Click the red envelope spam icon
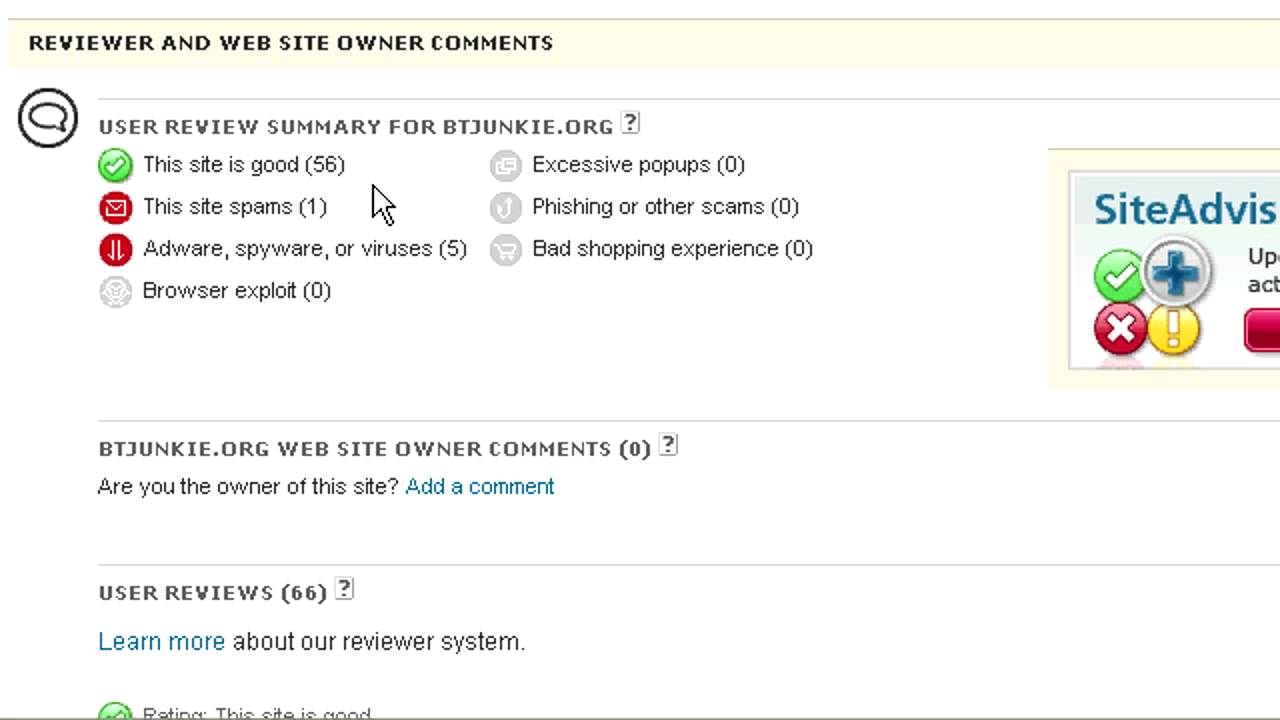1280x720 pixels. point(115,207)
